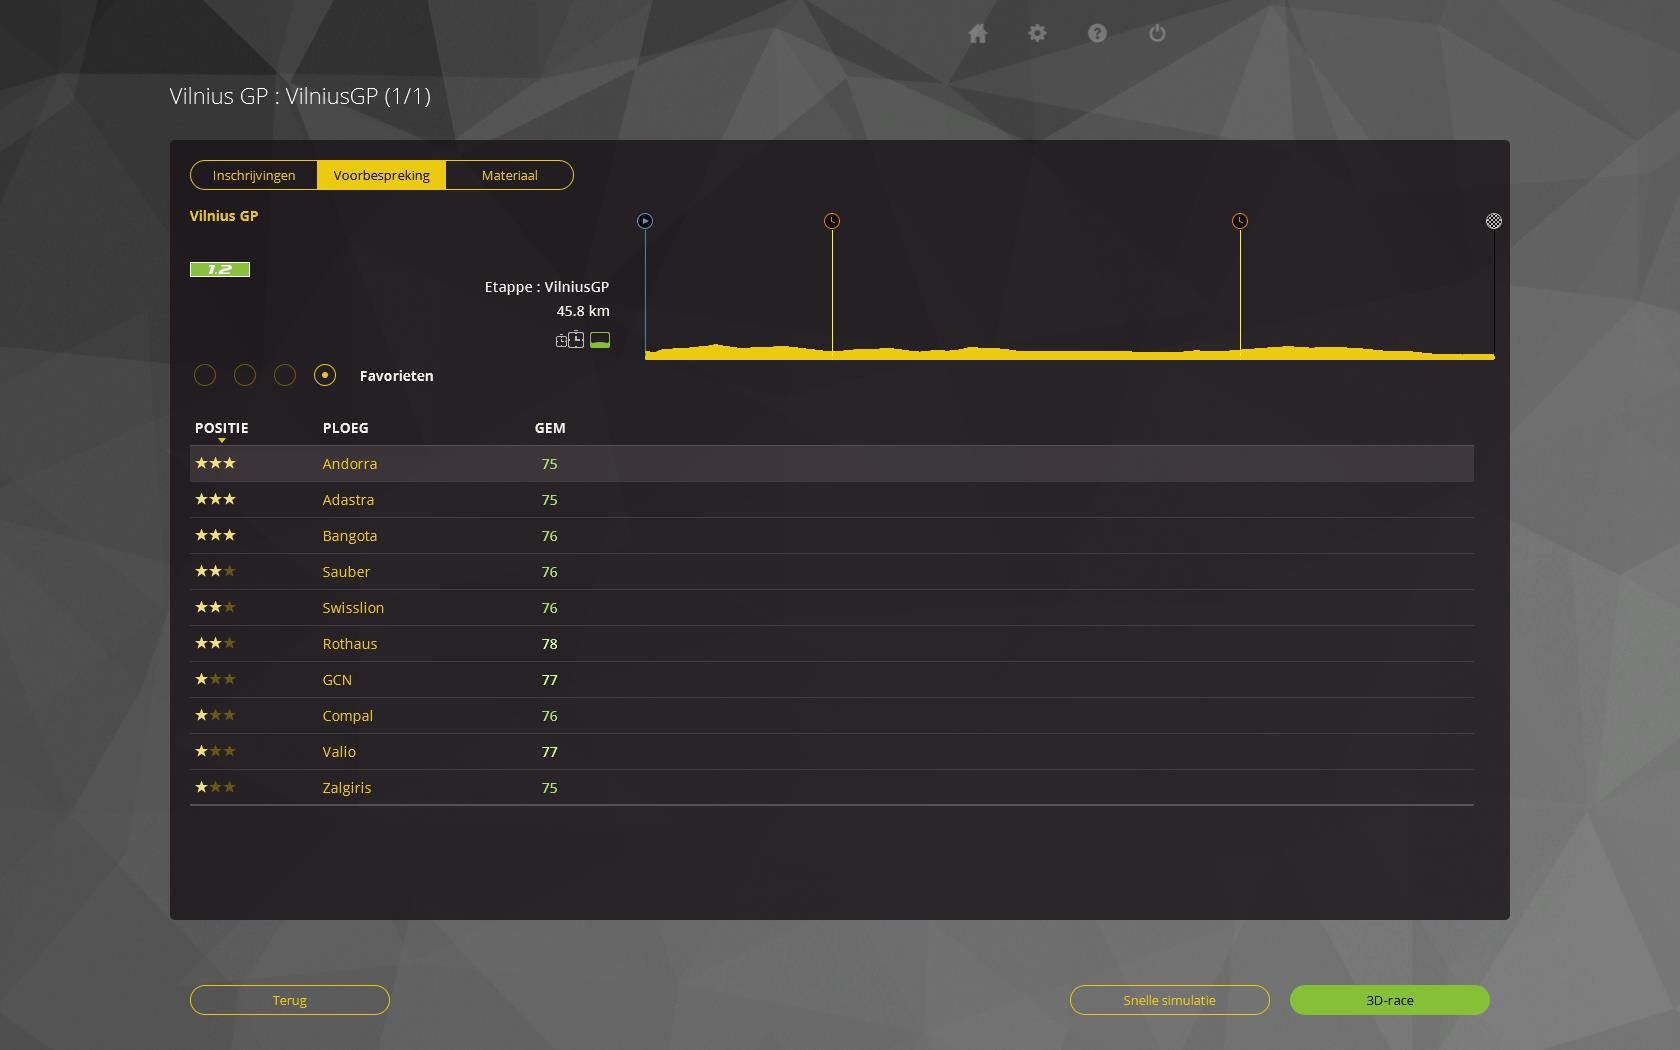Open the Materiaal tab
This screenshot has height=1050, width=1680.
(x=509, y=175)
